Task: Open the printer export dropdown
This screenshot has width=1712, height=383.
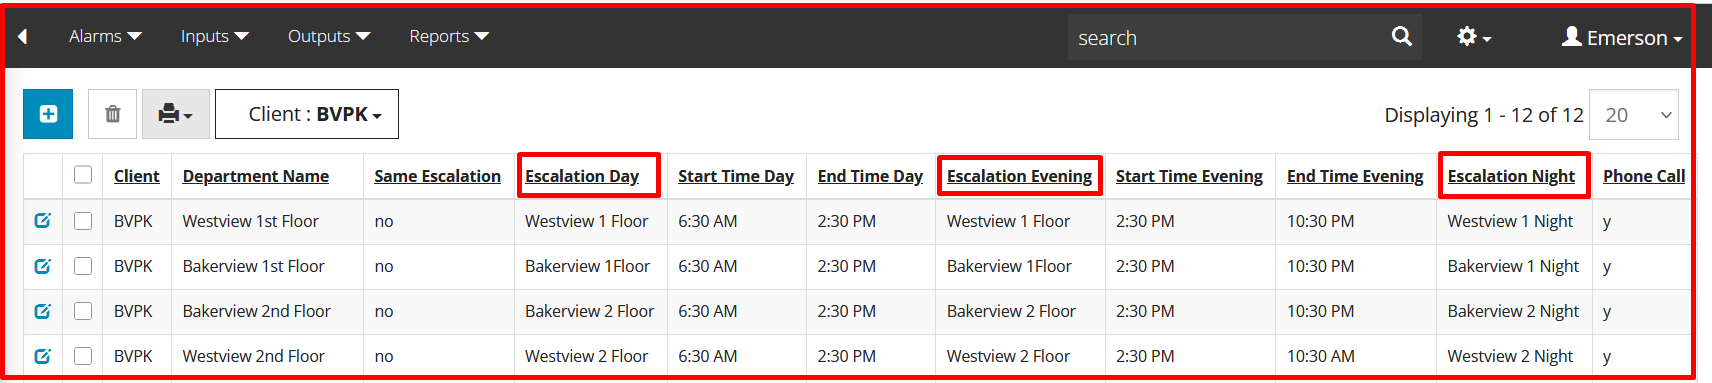Action: click(x=176, y=114)
